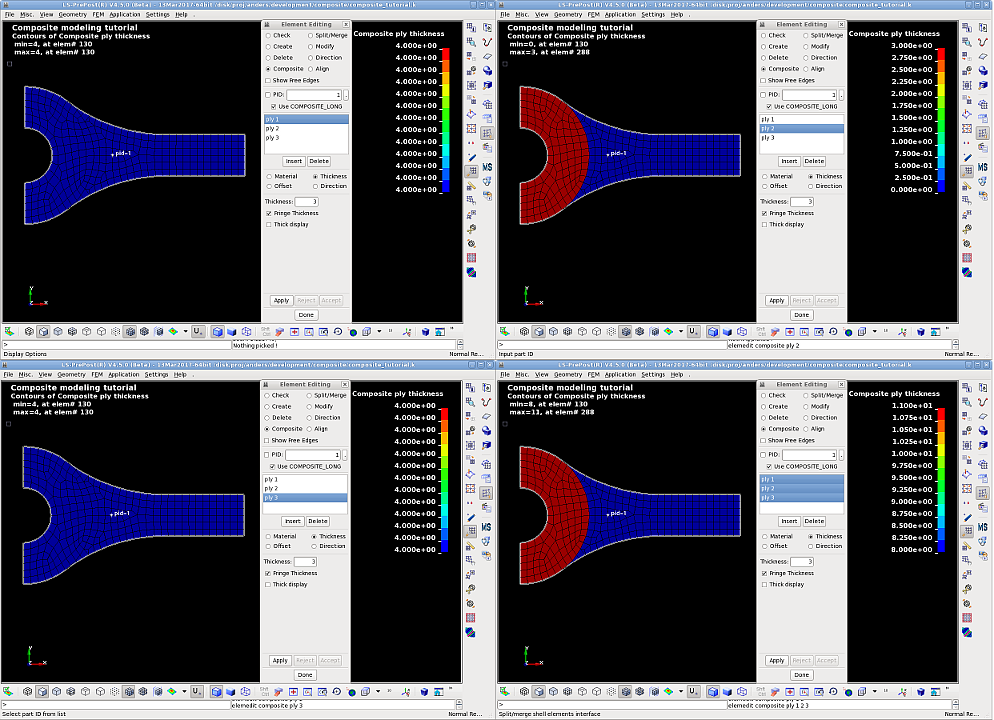Click the MS icon in bottom-right window's right toolbar
Image resolution: width=994 pixels, height=720 pixels.
click(982, 526)
